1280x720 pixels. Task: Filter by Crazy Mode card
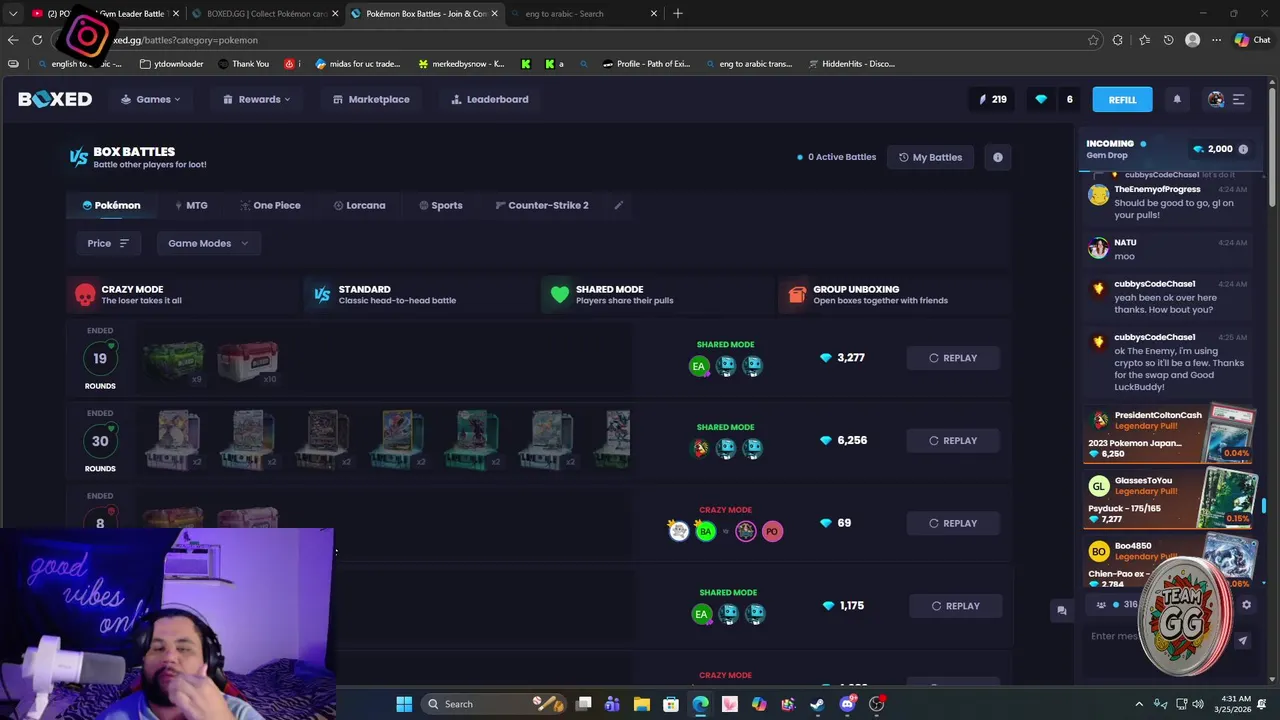[x=183, y=295]
